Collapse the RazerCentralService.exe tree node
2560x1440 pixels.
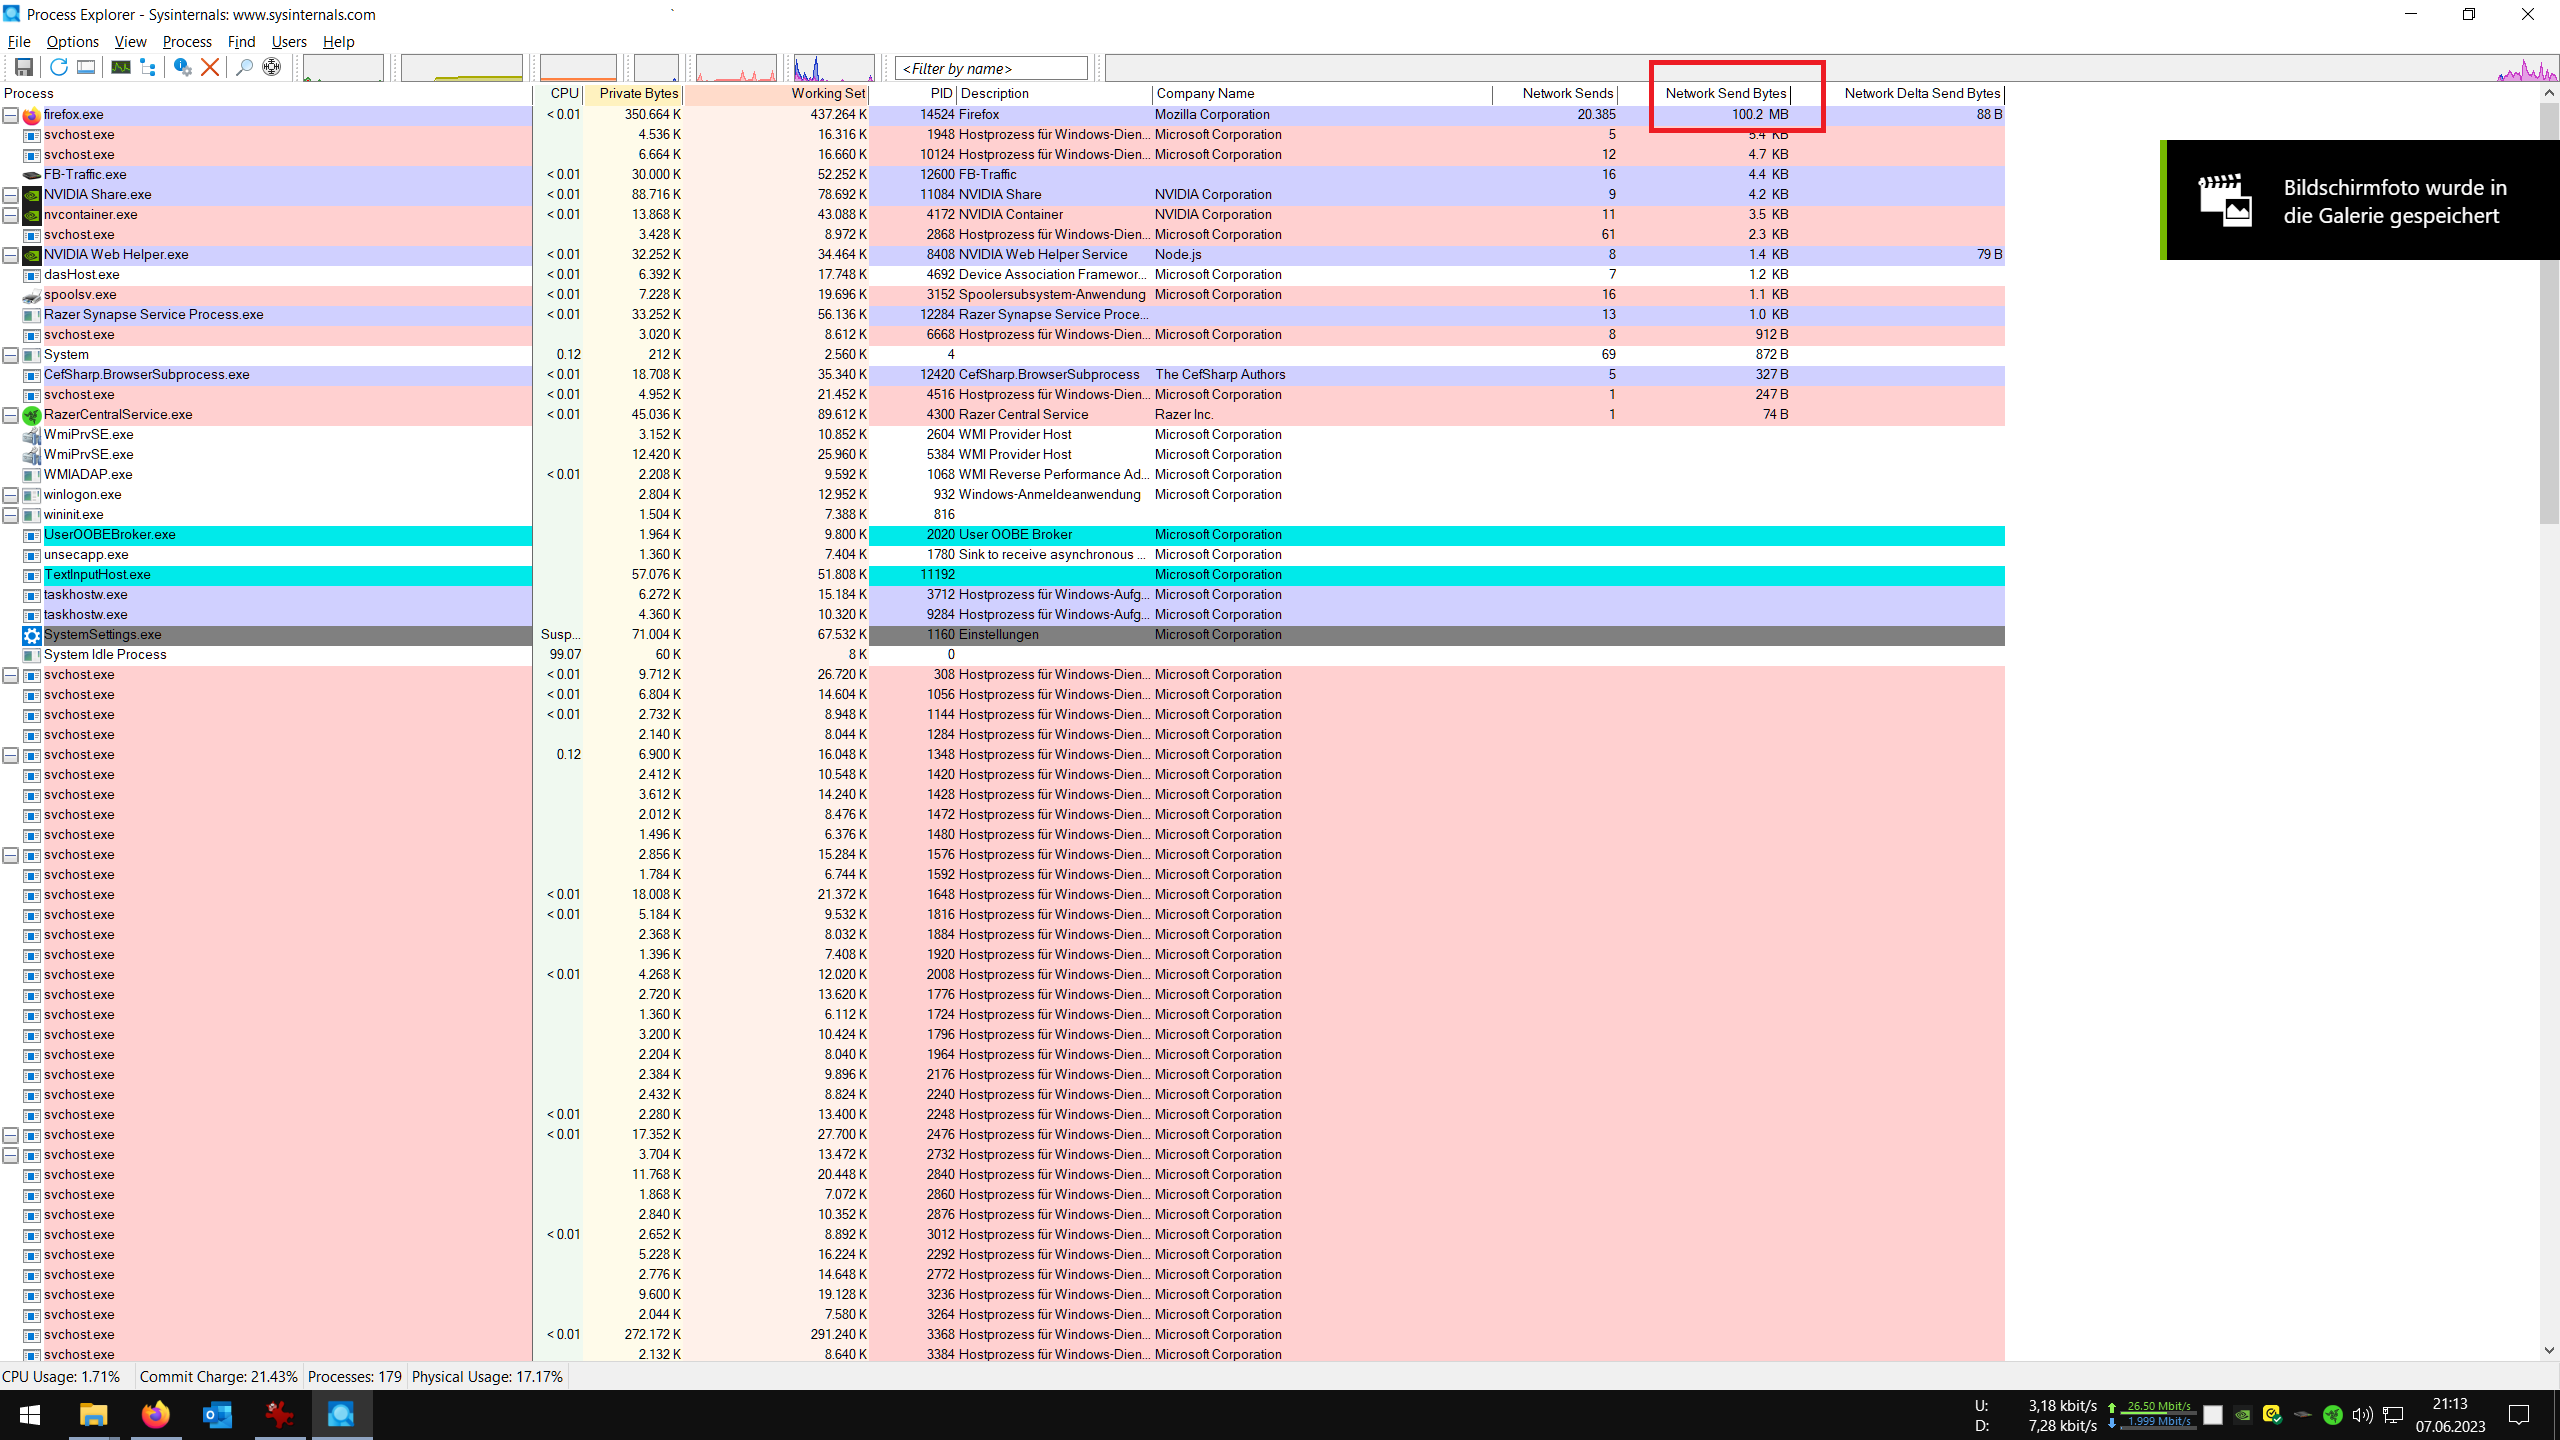coord(10,415)
